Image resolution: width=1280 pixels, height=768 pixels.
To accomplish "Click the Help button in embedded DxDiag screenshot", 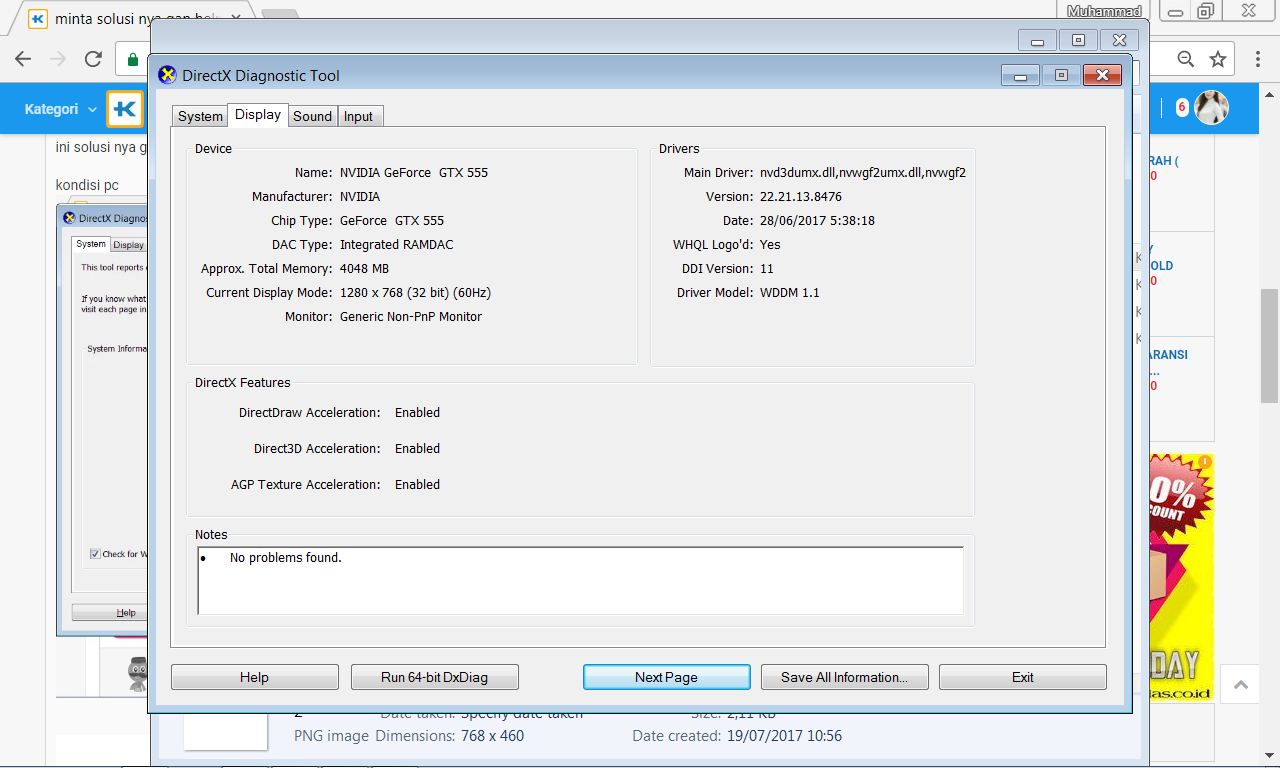I will (110, 613).
